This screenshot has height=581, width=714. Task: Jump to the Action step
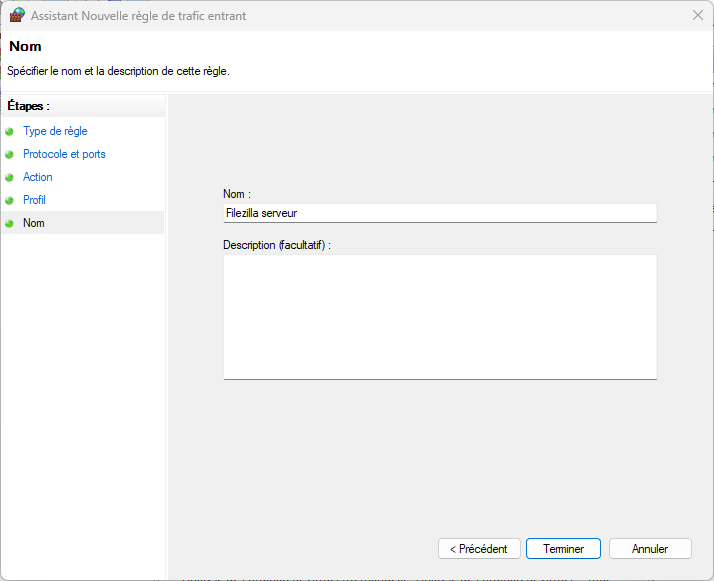pos(38,177)
